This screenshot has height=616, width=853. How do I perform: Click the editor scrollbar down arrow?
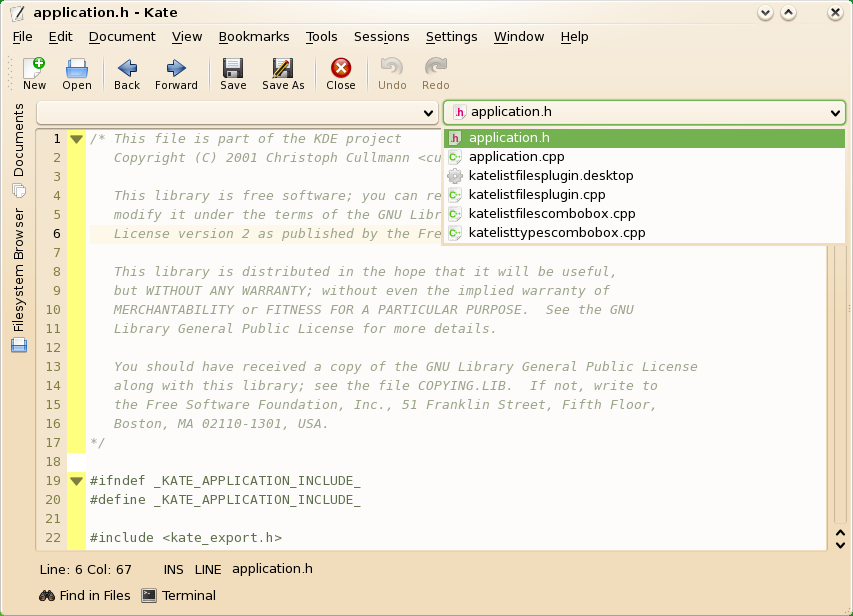[x=840, y=545]
